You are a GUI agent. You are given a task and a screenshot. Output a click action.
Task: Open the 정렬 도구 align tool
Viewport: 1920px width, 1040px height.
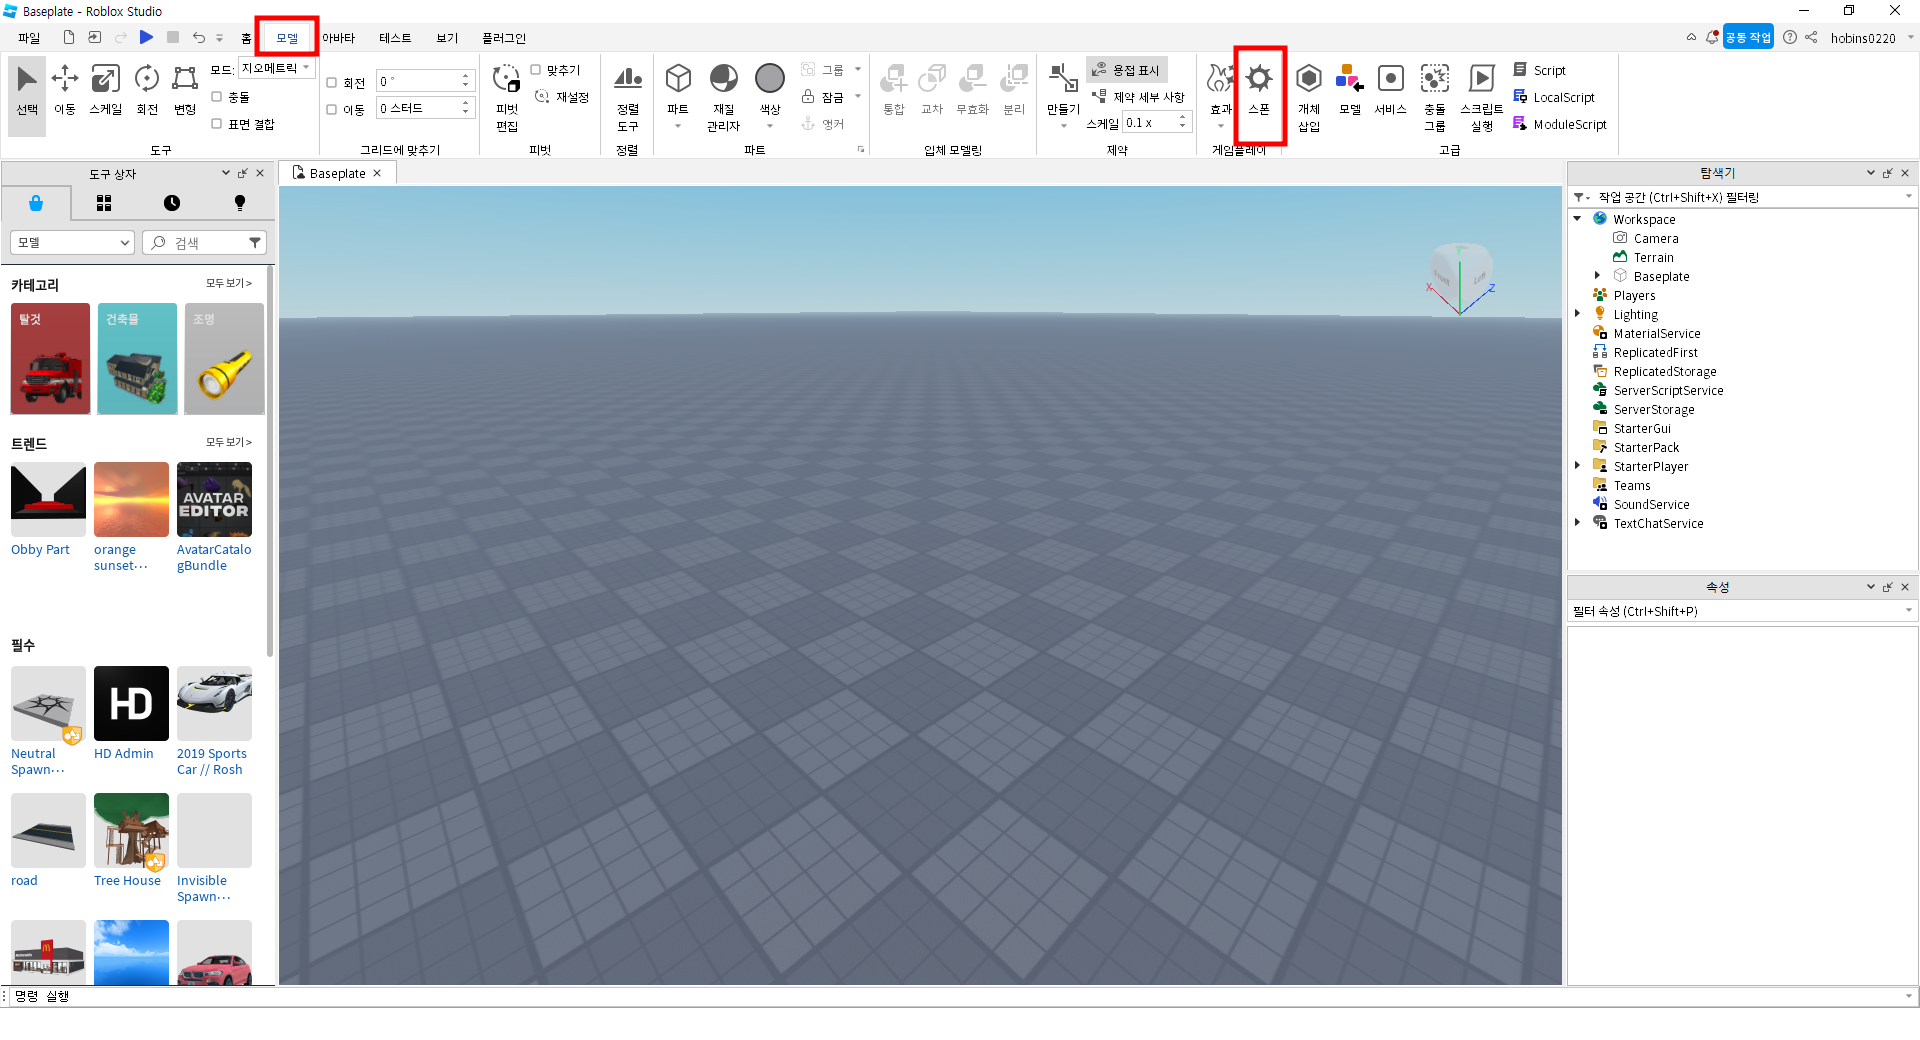tap(627, 98)
